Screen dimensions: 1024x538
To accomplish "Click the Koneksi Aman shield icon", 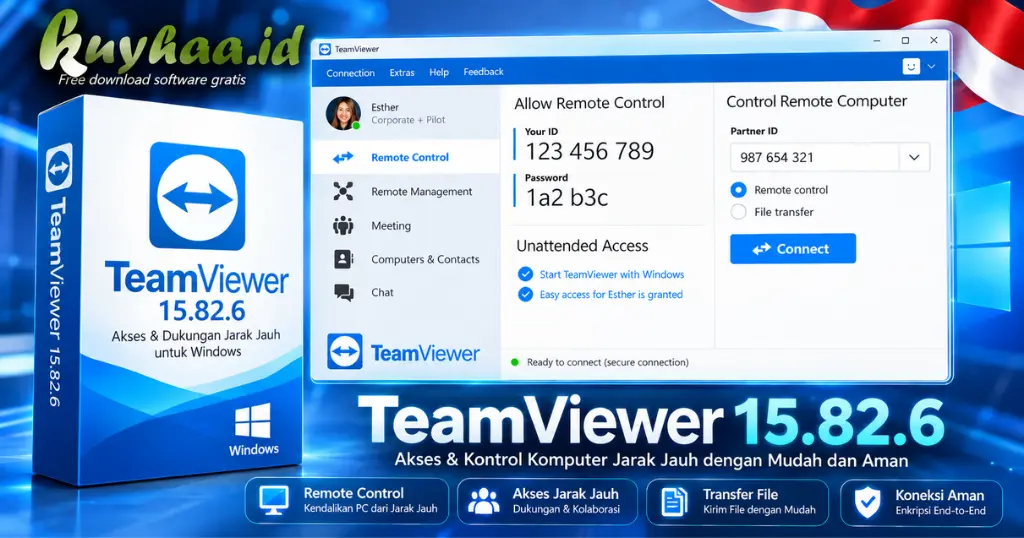I will (x=867, y=501).
